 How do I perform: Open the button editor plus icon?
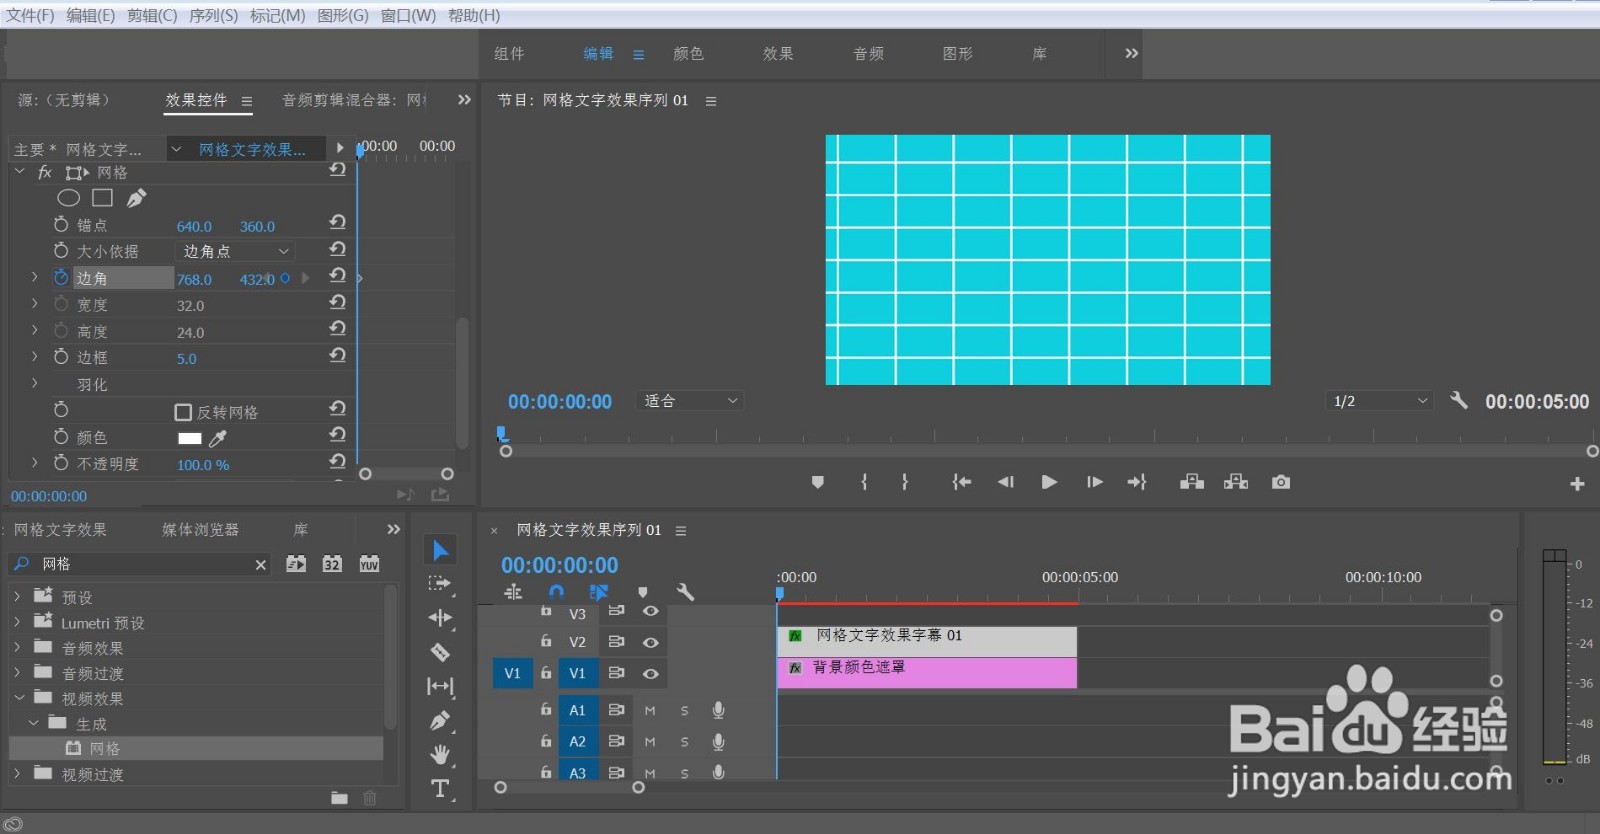[1577, 484]
